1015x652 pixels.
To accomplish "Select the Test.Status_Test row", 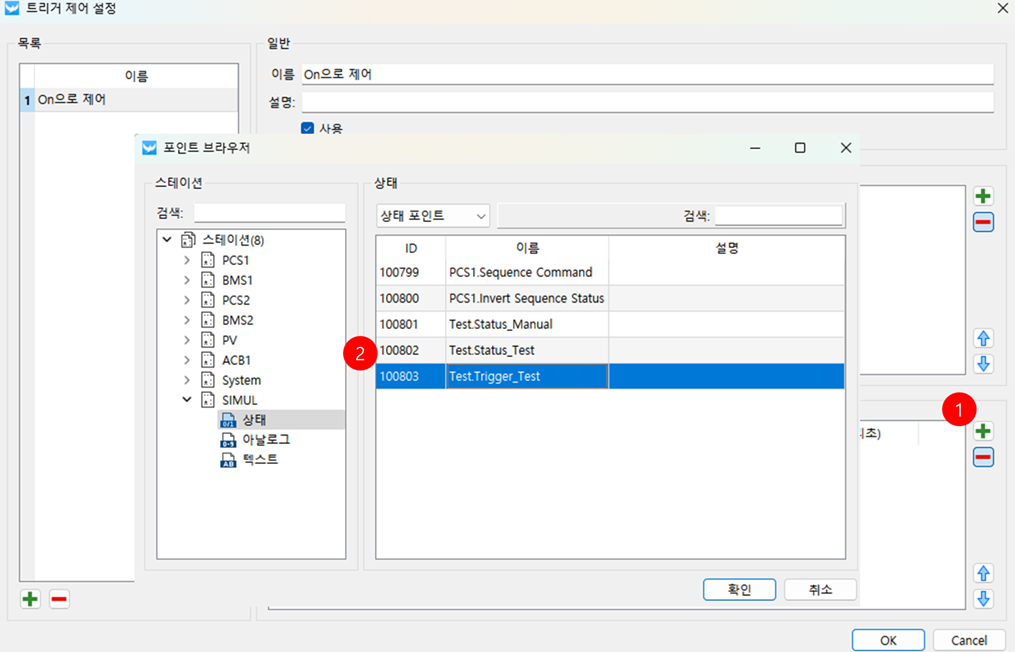I will point(526,350).
